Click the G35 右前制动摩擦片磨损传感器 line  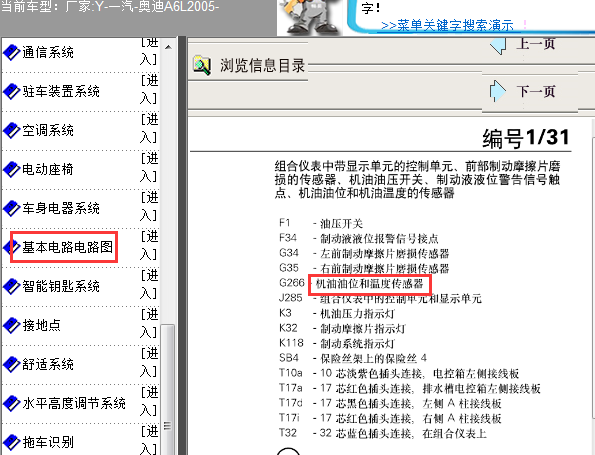[x=364, y=268]
